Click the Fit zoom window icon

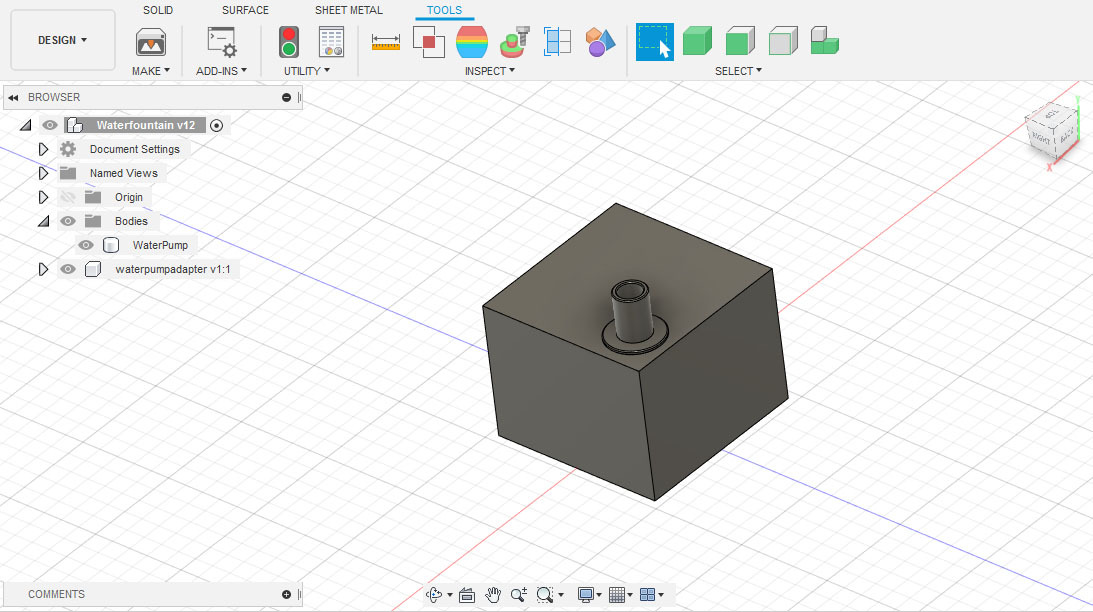tap(545, 595)
